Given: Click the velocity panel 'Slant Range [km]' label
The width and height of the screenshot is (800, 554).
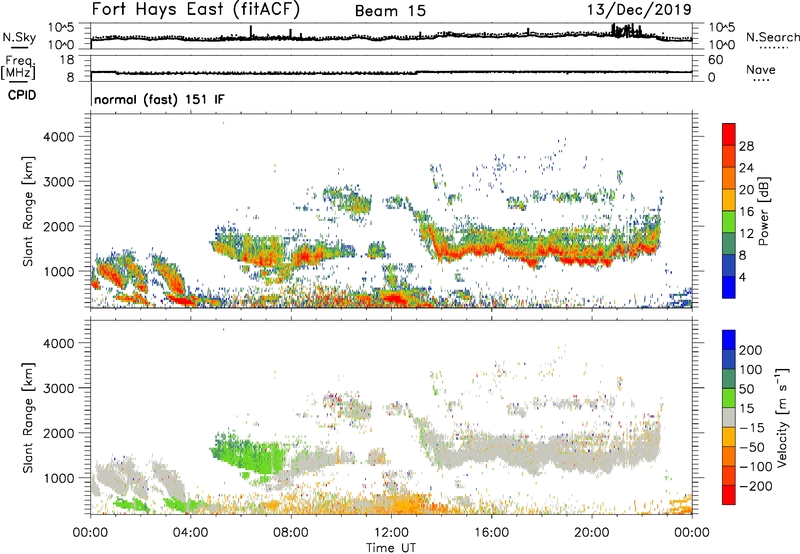Looking at the screenshot, I should tap(28, 417).
